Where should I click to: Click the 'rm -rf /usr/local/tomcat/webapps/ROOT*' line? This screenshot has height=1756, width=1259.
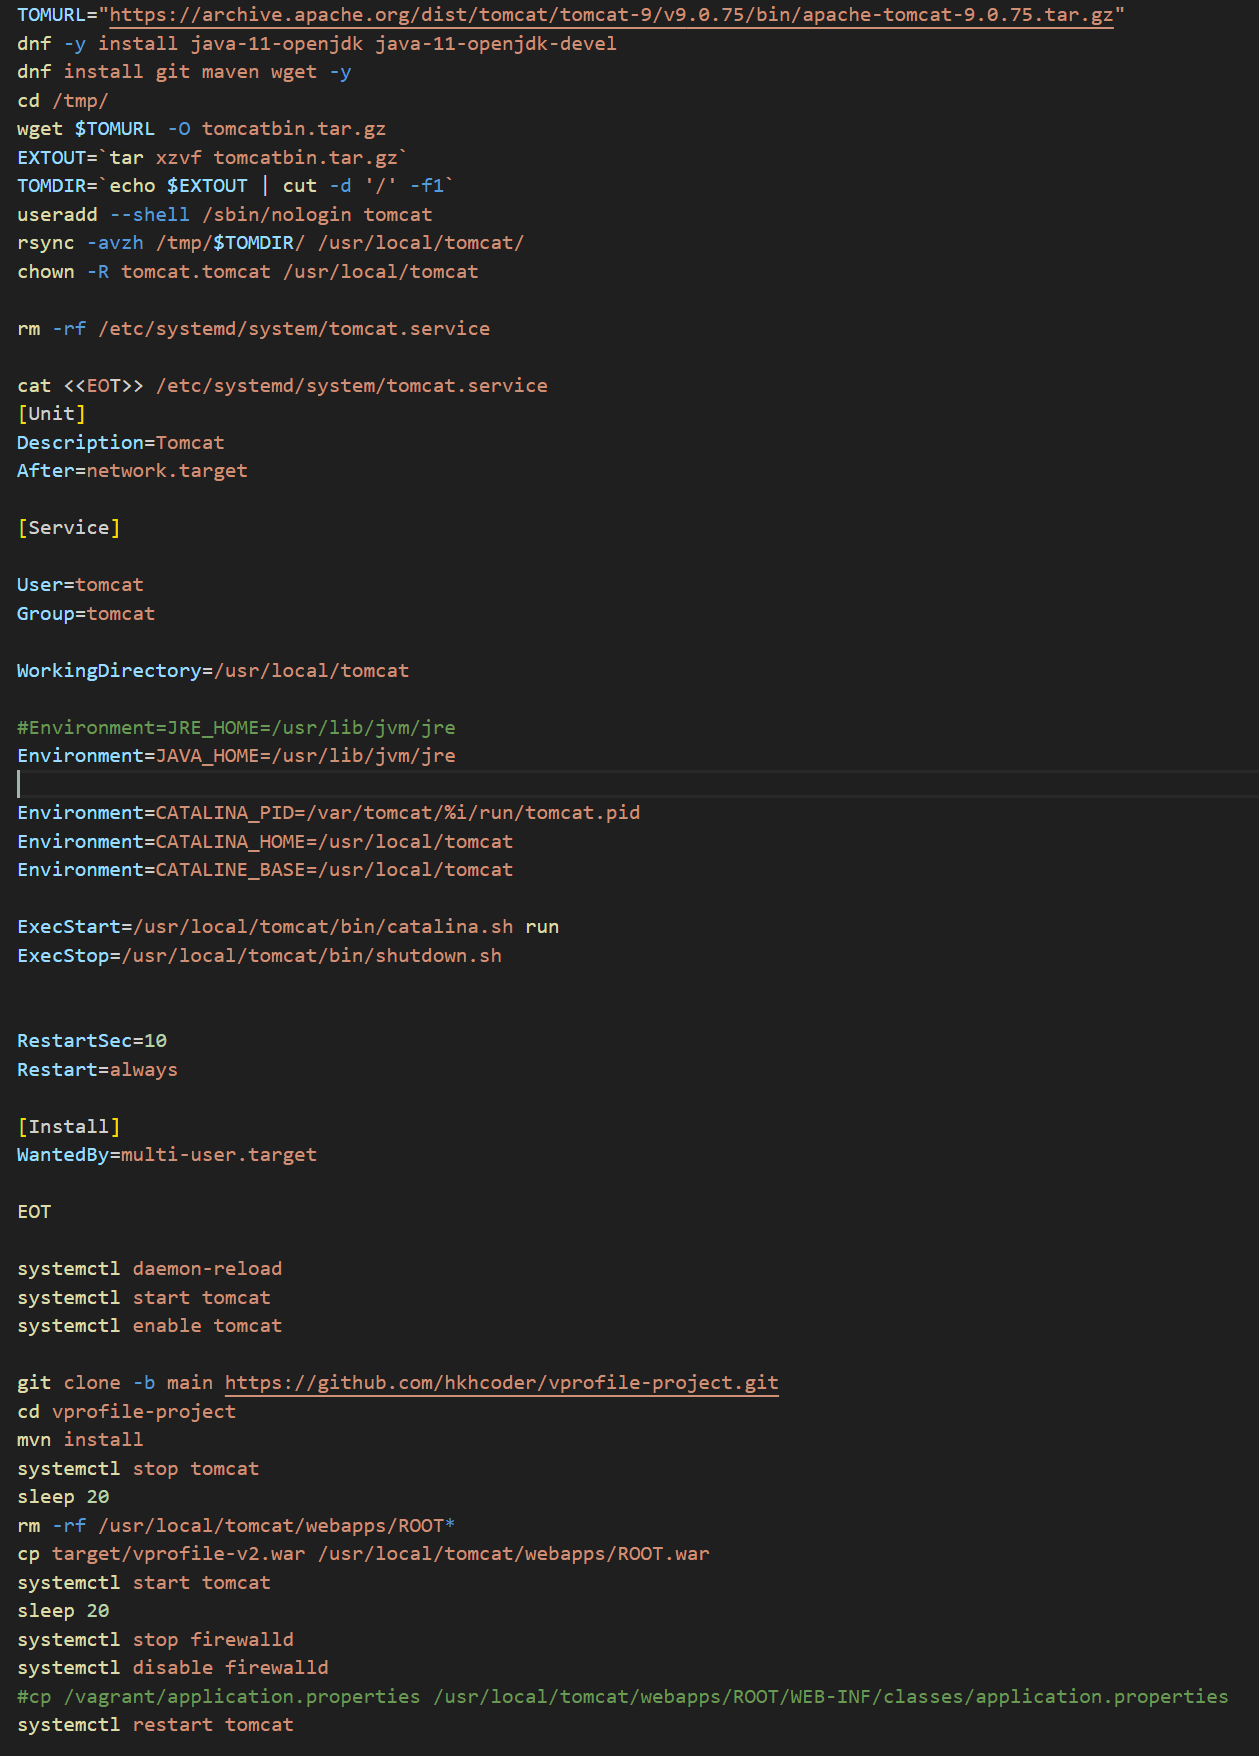coord(236,1525)
